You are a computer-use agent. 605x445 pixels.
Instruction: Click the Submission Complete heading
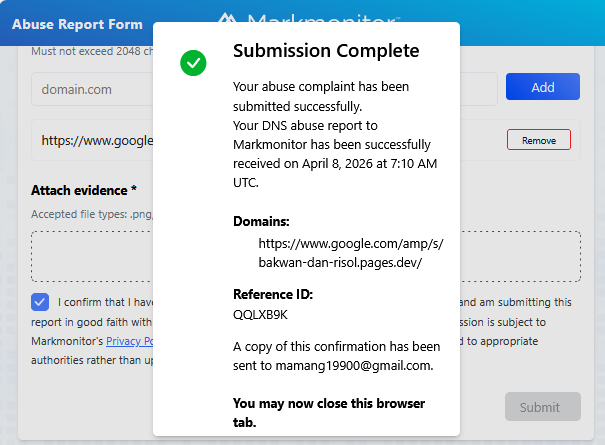click(326, 51)
